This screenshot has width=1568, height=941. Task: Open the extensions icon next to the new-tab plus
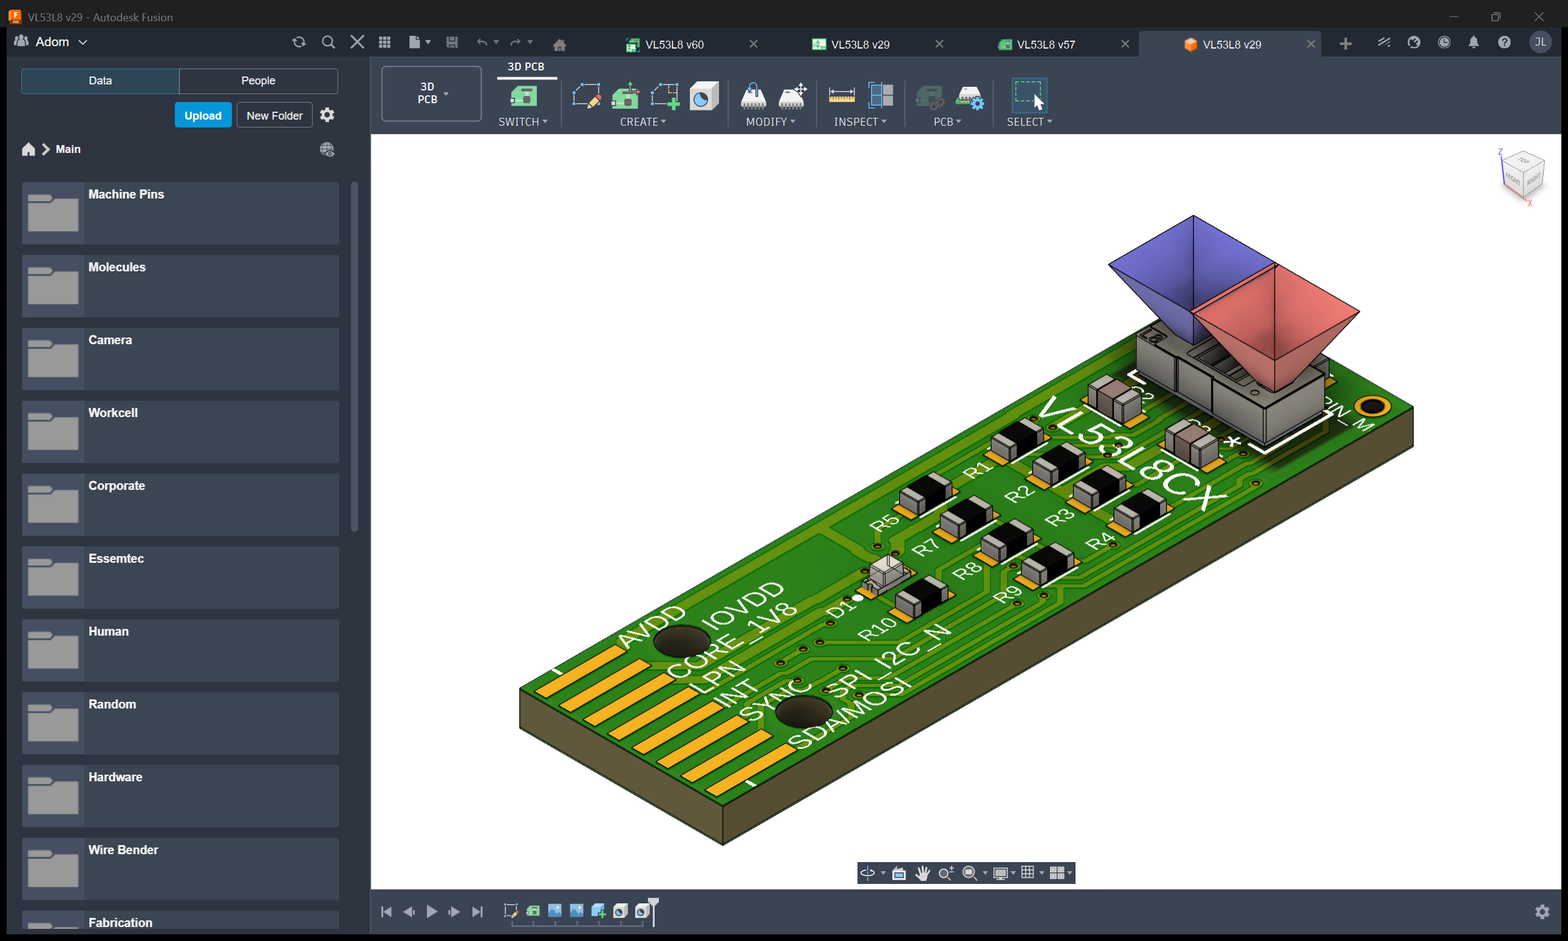1384,42
